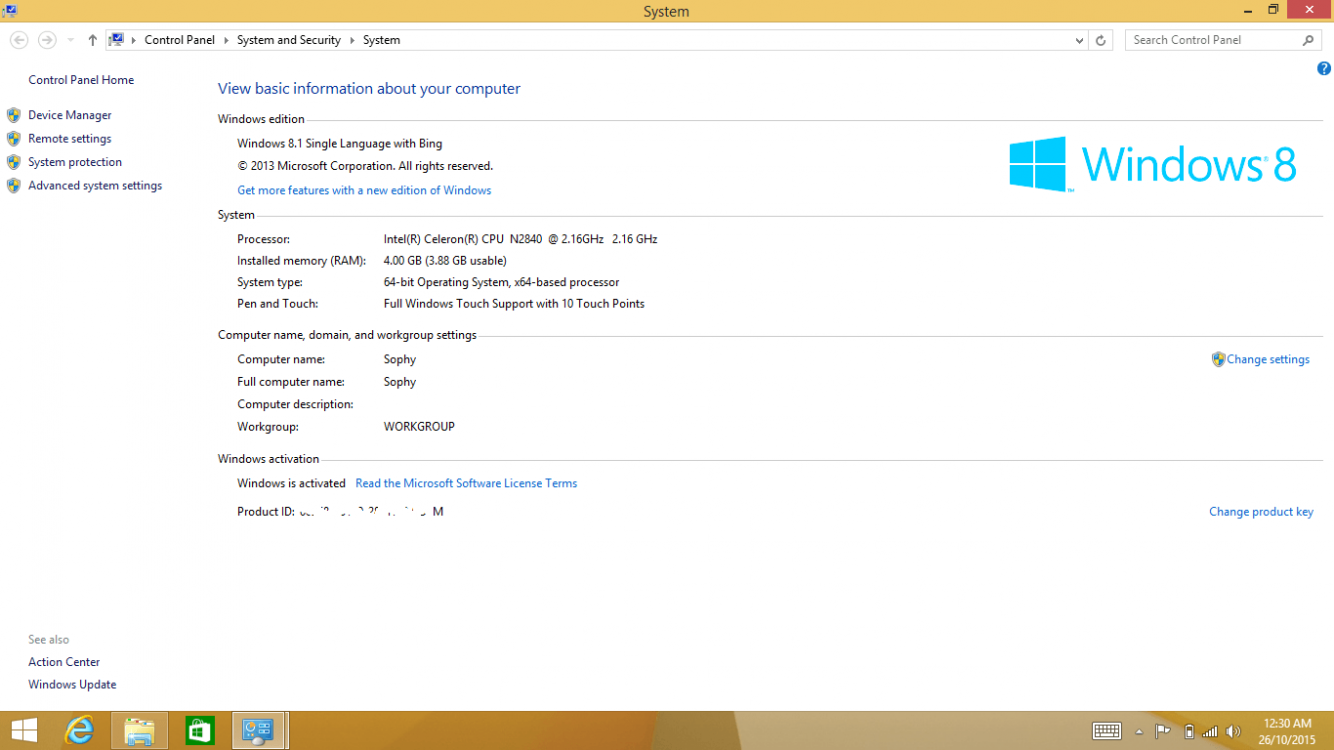Viewport: 1334px width, 750px height.
Task: Click shield icon beside Advanced system settings
Action: click(13, 186)
